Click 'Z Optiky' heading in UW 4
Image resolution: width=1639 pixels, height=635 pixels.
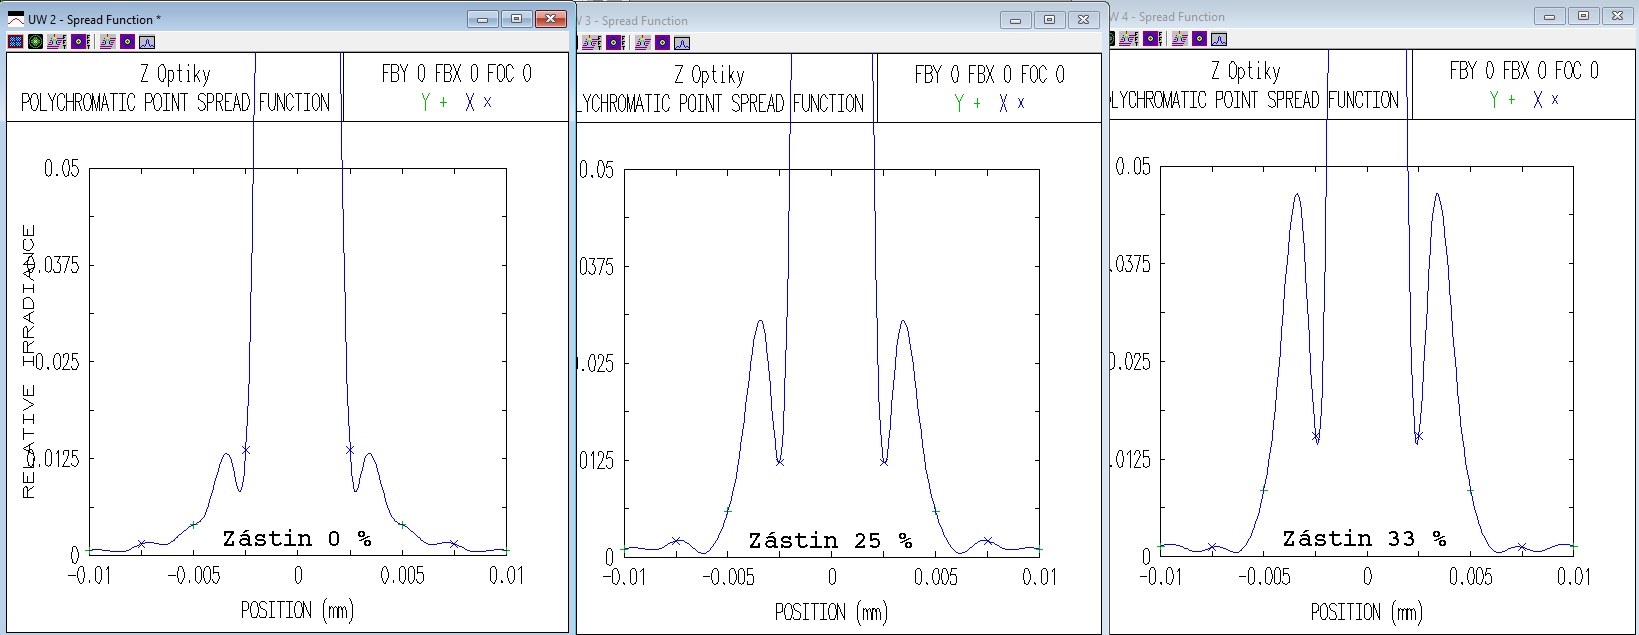click(x=1245, y=71)
